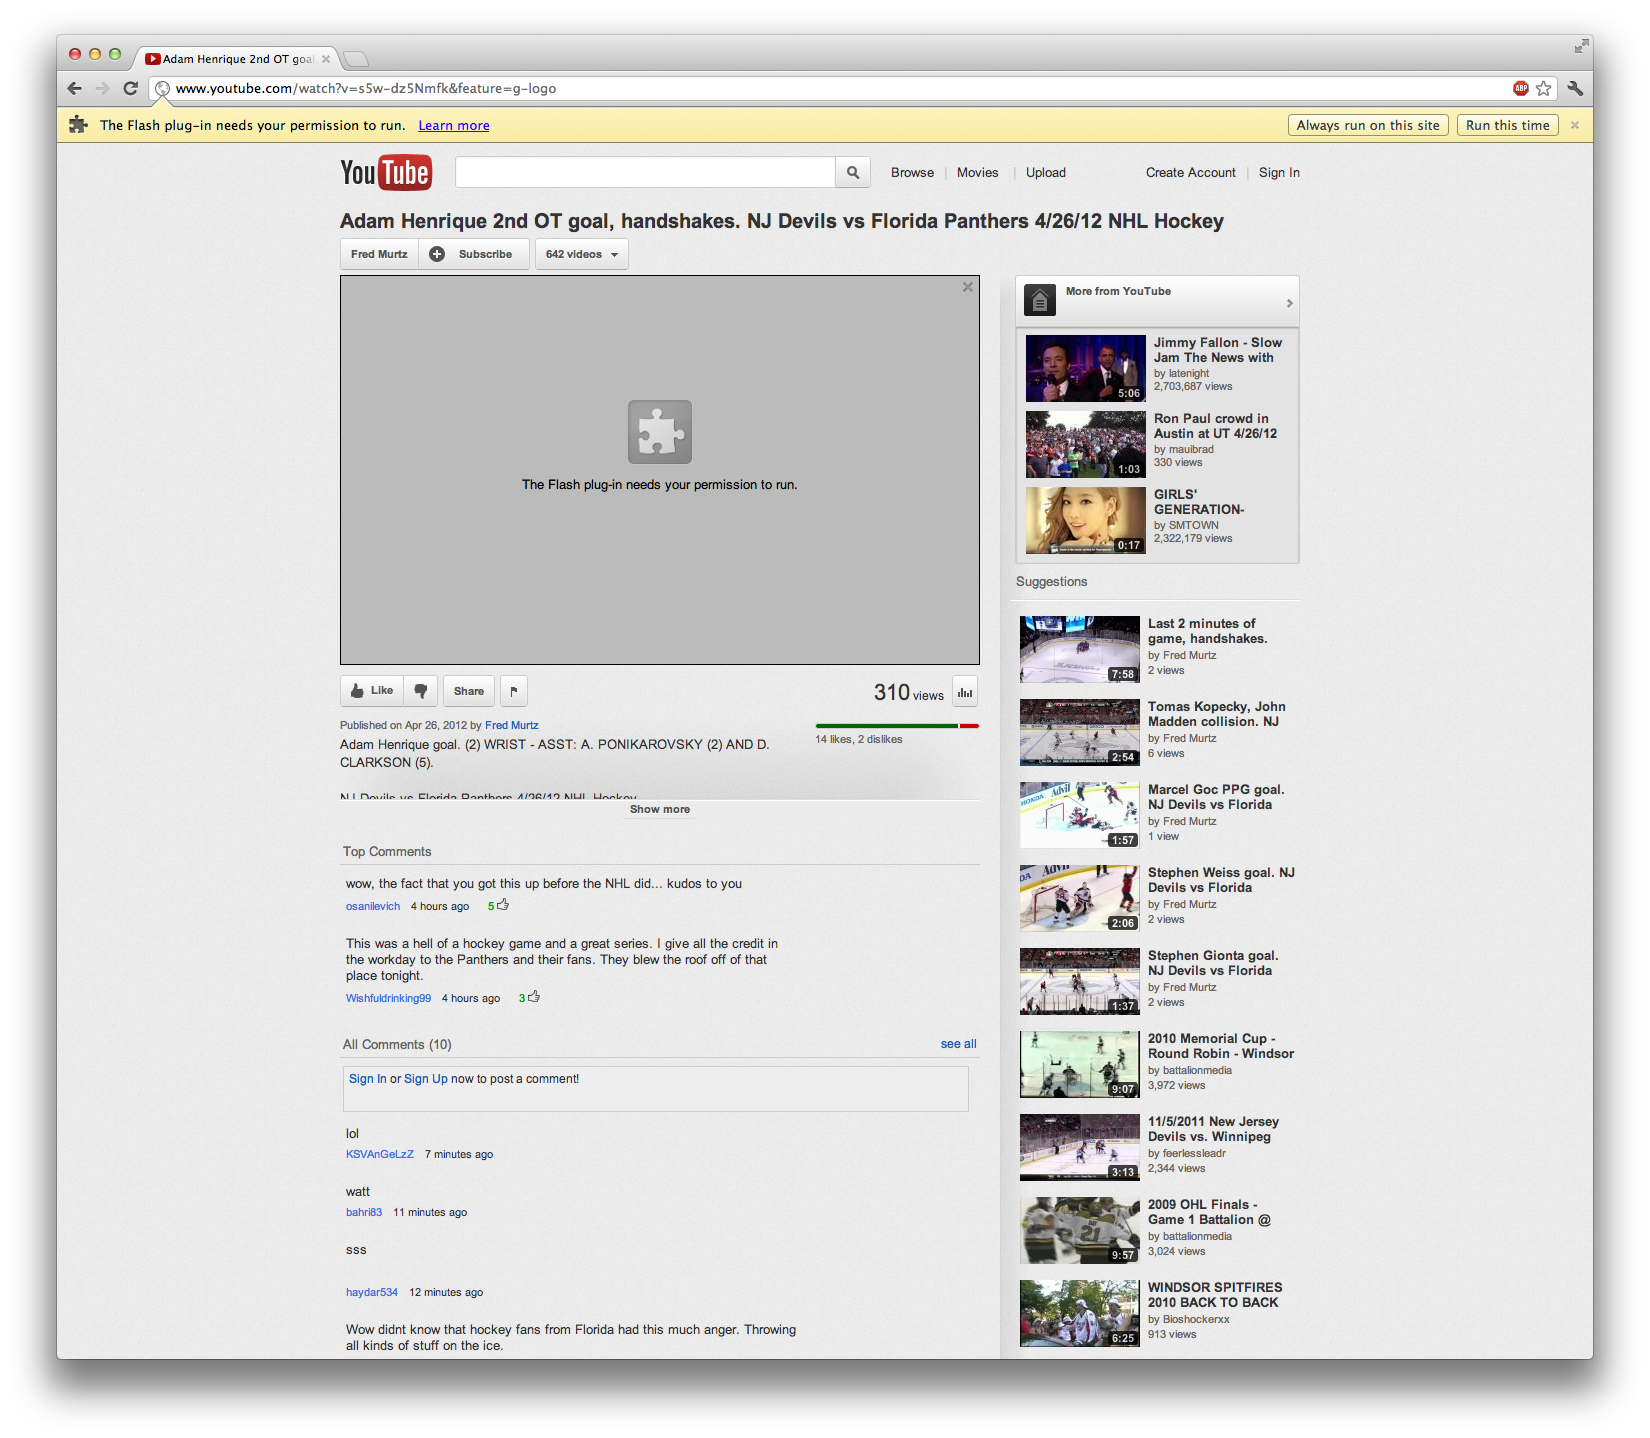Image resolution: width=1650 pixels, height=1438 pixels.
Task: Open KSVAnGeLzZ commenter profile
Action: pos(380,1154)
